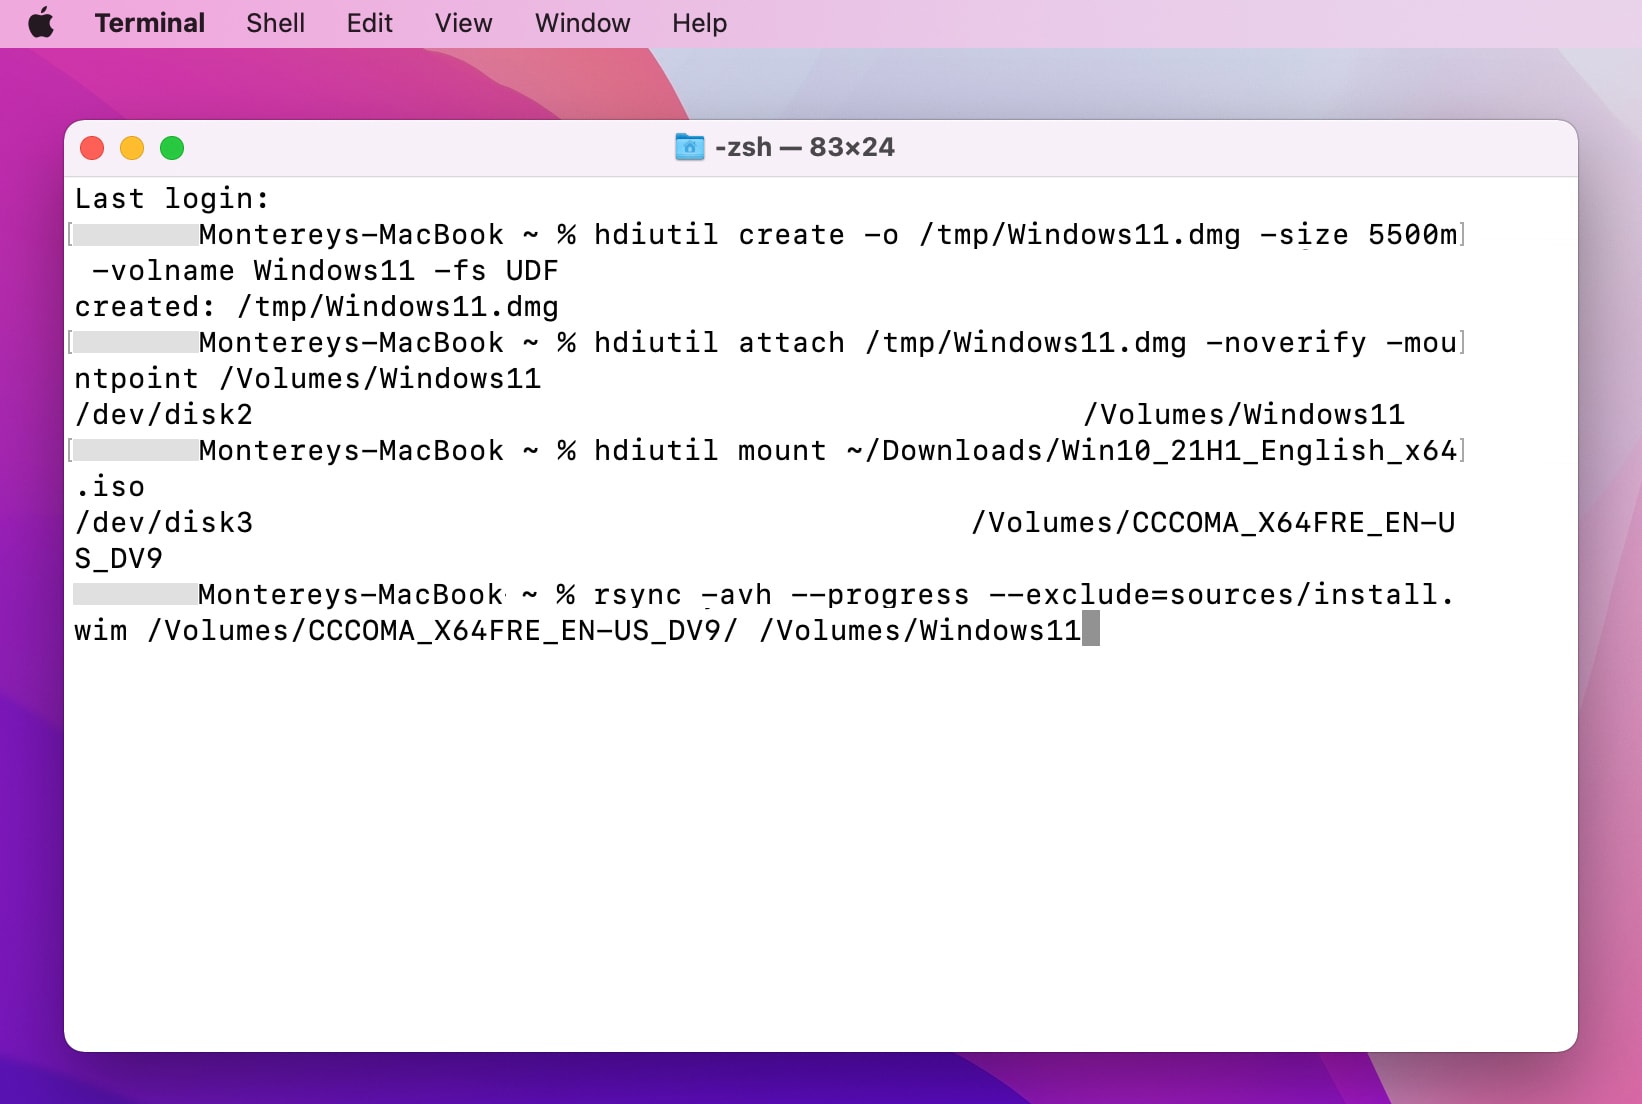This screenshot has height=1104, width=1642.
Task: Open the View menu
Action: (x=463, y=22)
